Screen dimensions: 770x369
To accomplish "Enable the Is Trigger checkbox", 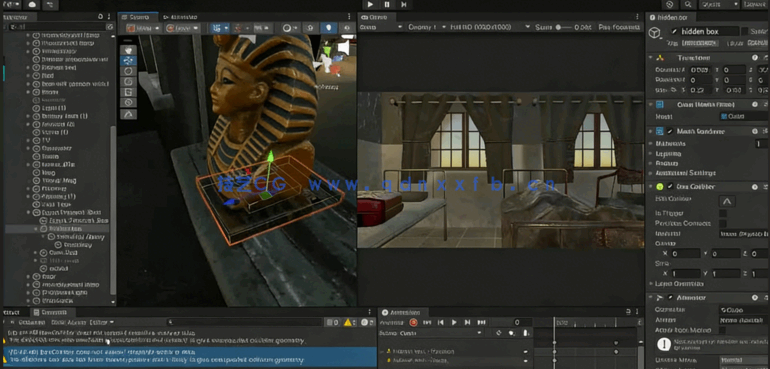I will (x=723, y=213).
